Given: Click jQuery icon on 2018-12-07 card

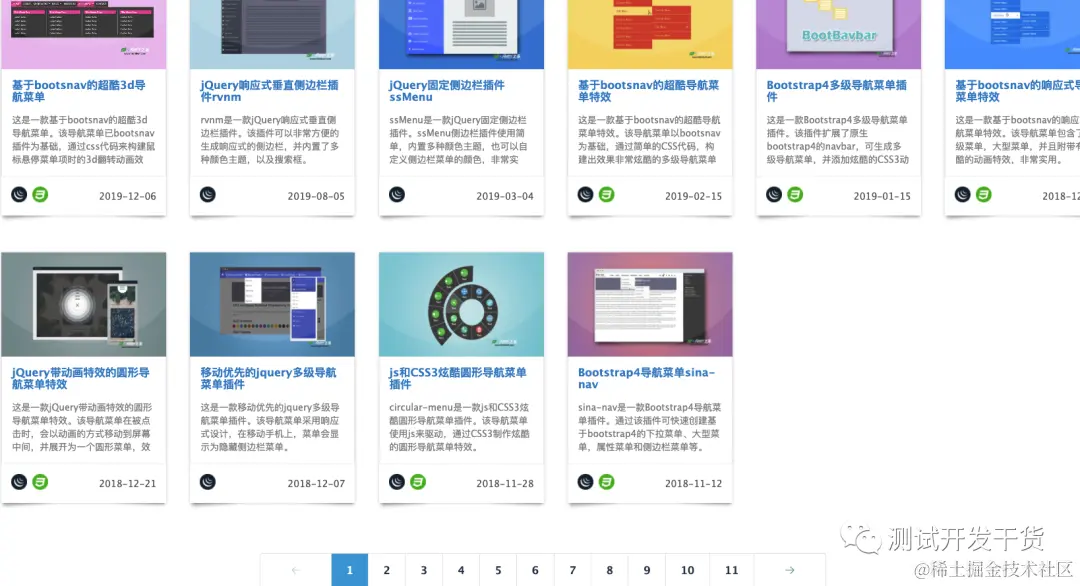Looking at the screenshot, I should 208,482.
